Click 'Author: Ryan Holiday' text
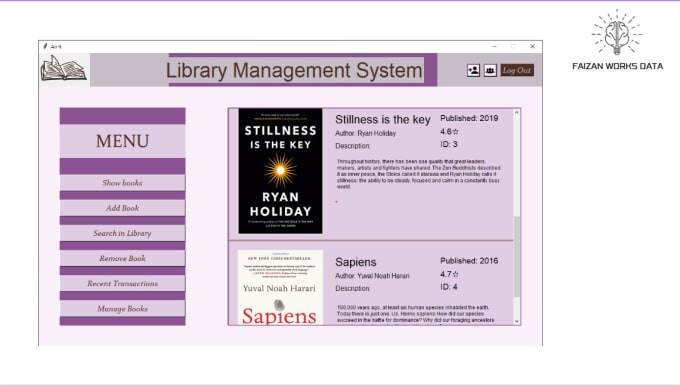The height and width of the screenshot is (385, 680). pyautogui.click(x=366, y=134)
